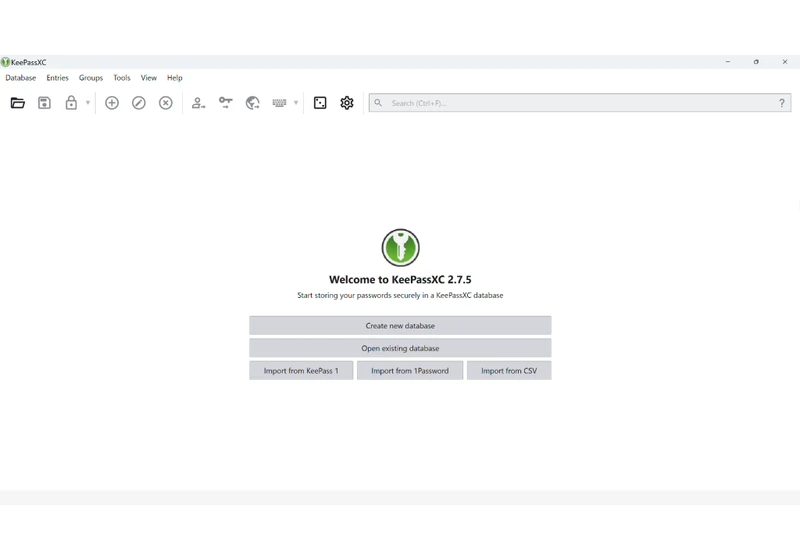The image size is (800, 560).
Task: Click the KeePassXC logo in welcome screen
Action: coord(401,247)
